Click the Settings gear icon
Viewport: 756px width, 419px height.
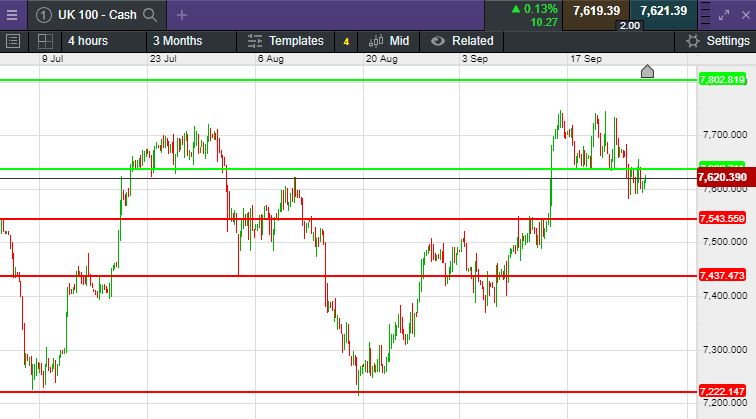pyautogui.click(x=693, y=41)
